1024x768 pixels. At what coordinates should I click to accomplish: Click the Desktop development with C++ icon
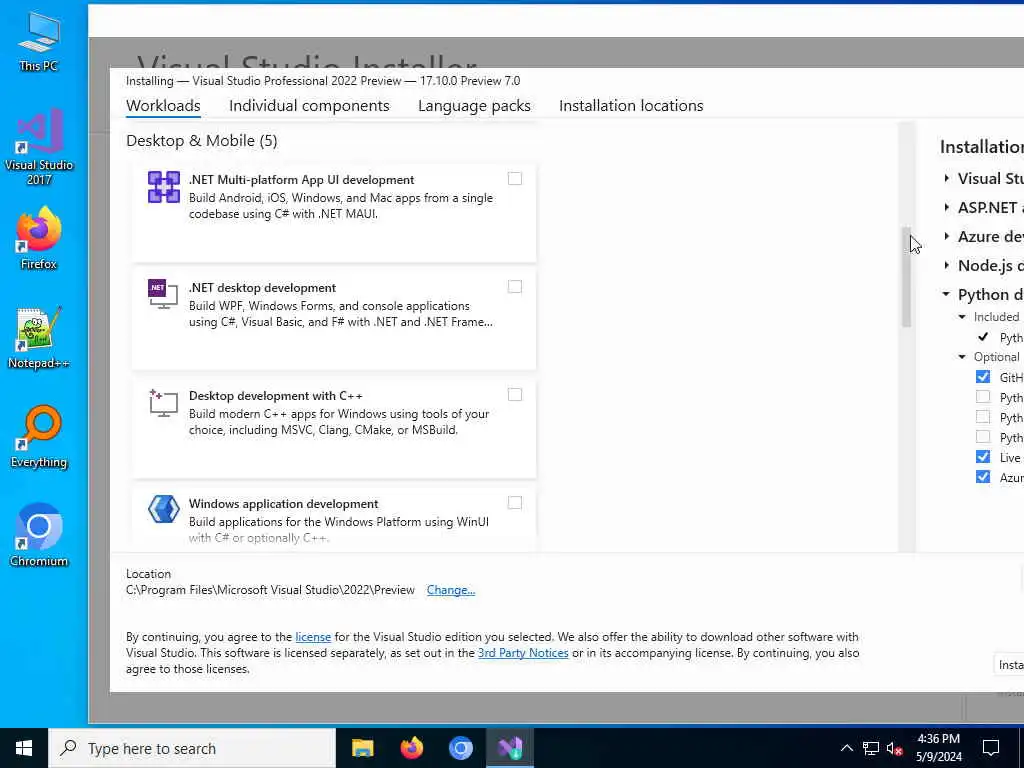coord(163,403)
